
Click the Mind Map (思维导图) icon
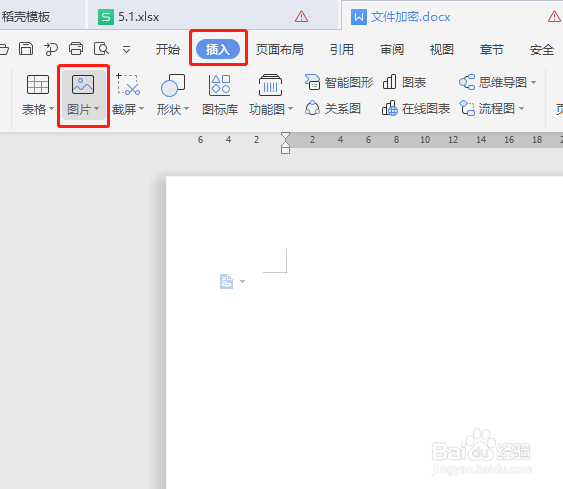pyautogui.click(x=467, y=82)
